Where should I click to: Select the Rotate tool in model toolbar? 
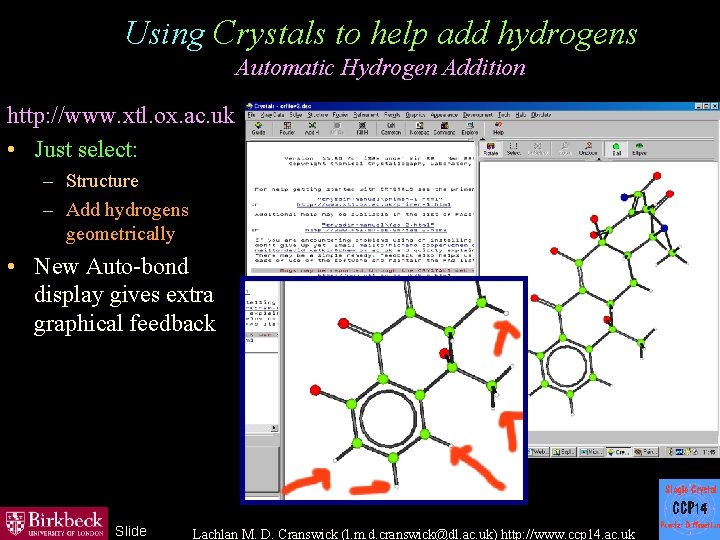point(491,149)
